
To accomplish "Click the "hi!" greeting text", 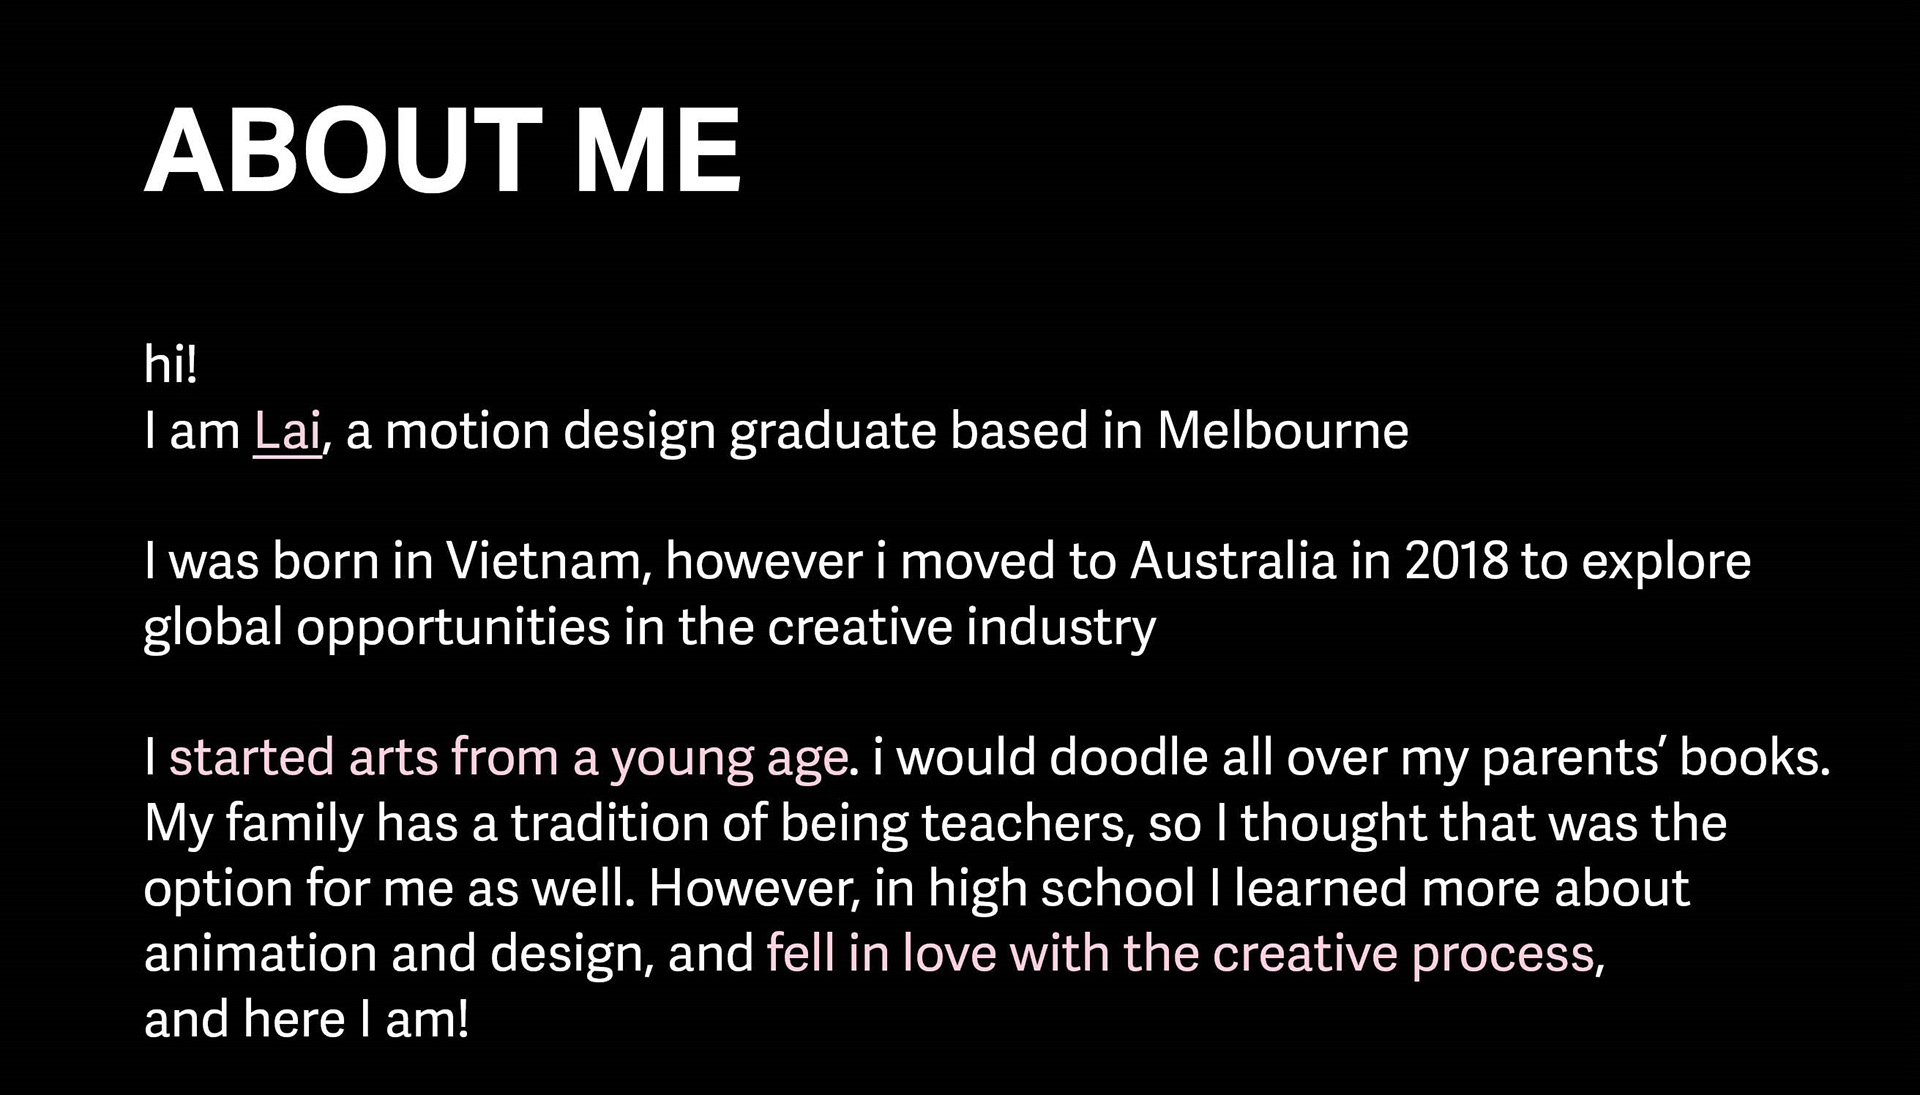I will (171, 365).
